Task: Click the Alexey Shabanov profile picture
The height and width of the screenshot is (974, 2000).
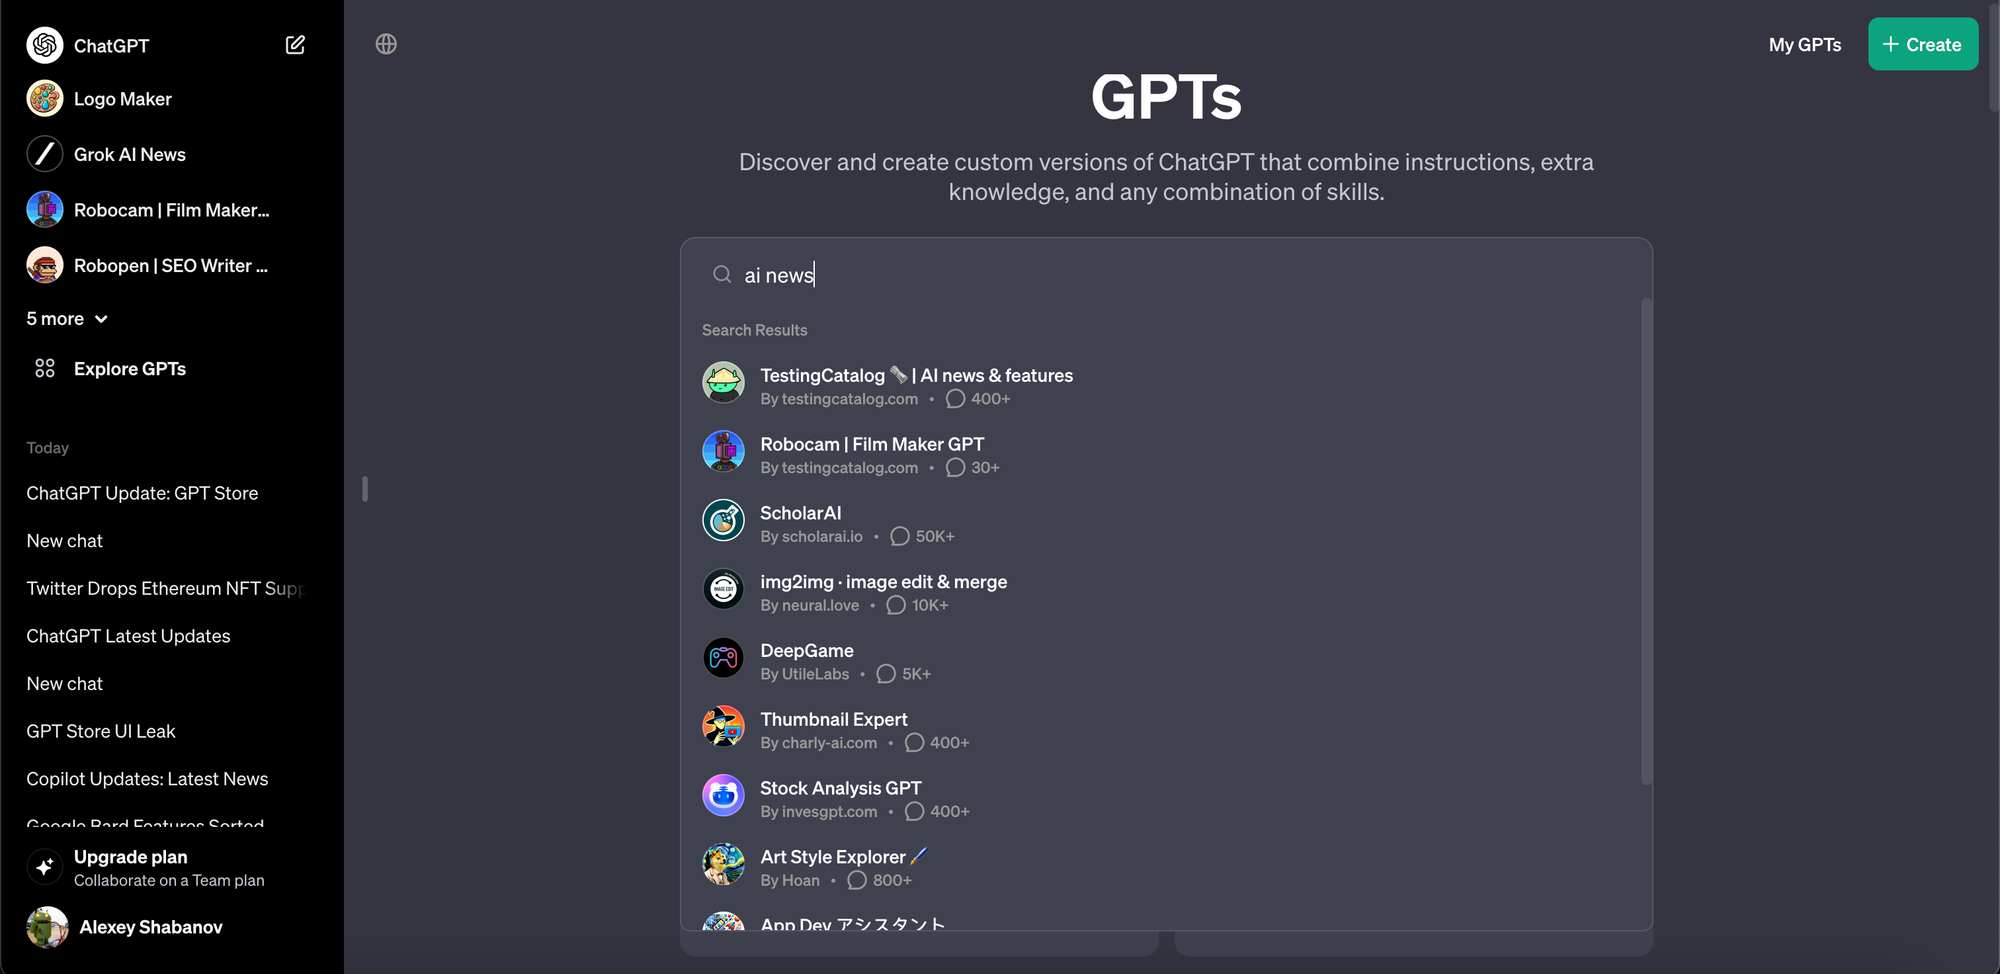Action: point(47,927)
